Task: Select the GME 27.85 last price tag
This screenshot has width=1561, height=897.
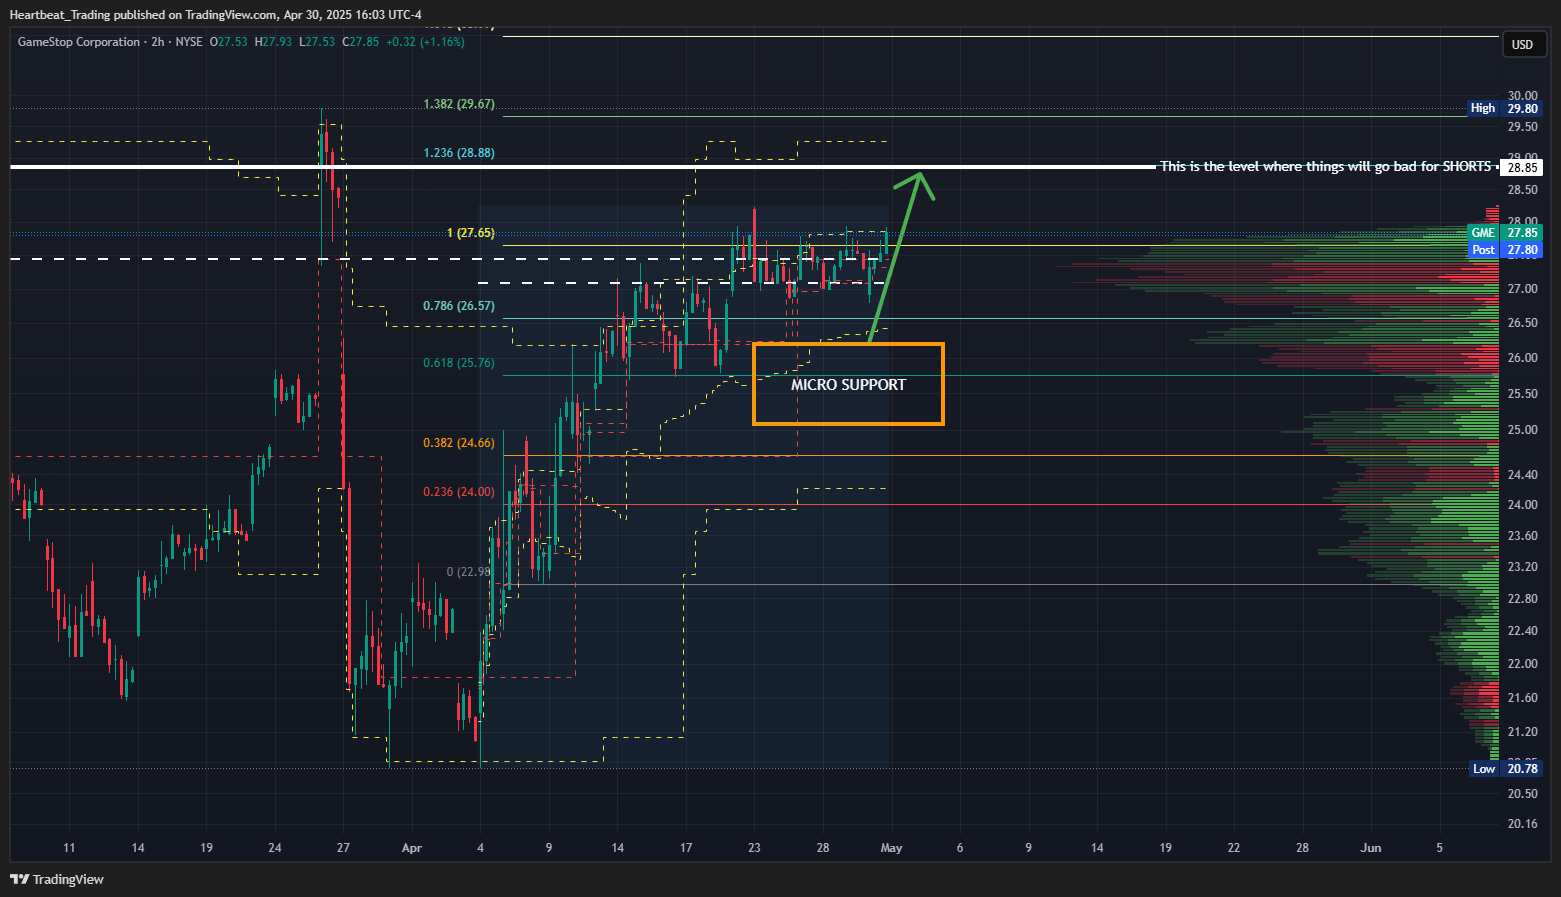Action: [x=1505, y=233]
